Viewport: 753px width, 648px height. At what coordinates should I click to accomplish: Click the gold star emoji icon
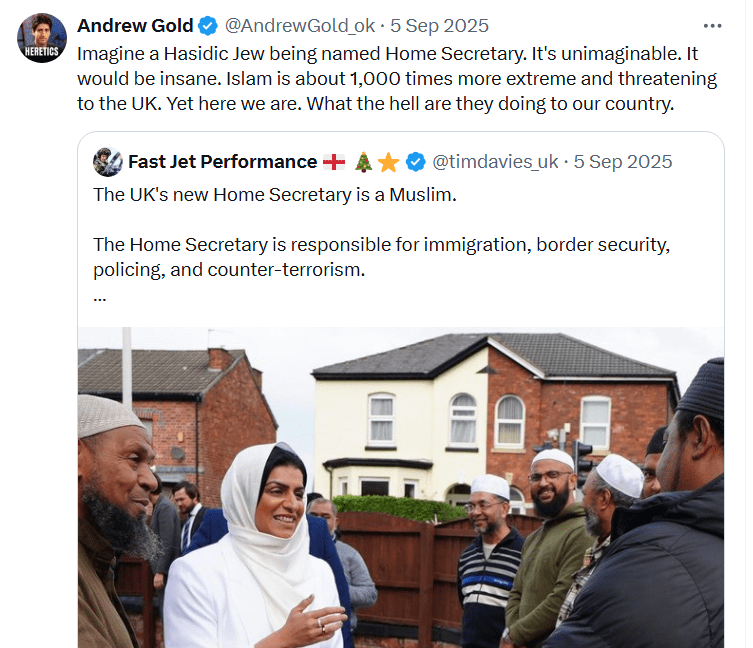(388, 162)
